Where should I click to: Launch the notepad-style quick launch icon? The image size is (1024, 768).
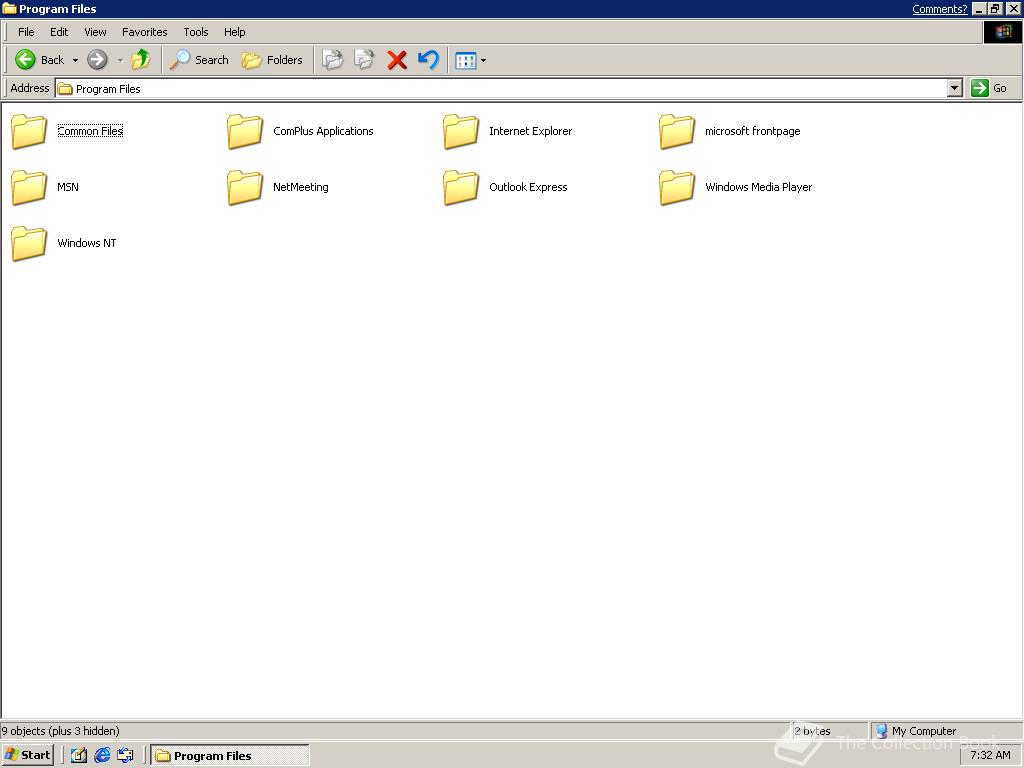pos(79,755)
